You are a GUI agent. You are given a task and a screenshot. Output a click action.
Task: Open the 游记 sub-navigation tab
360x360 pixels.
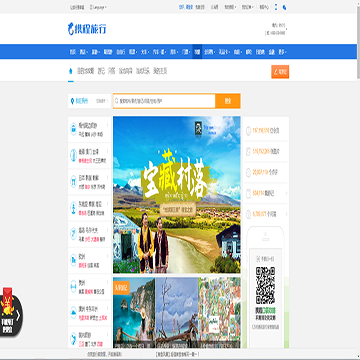coord(101,71)
